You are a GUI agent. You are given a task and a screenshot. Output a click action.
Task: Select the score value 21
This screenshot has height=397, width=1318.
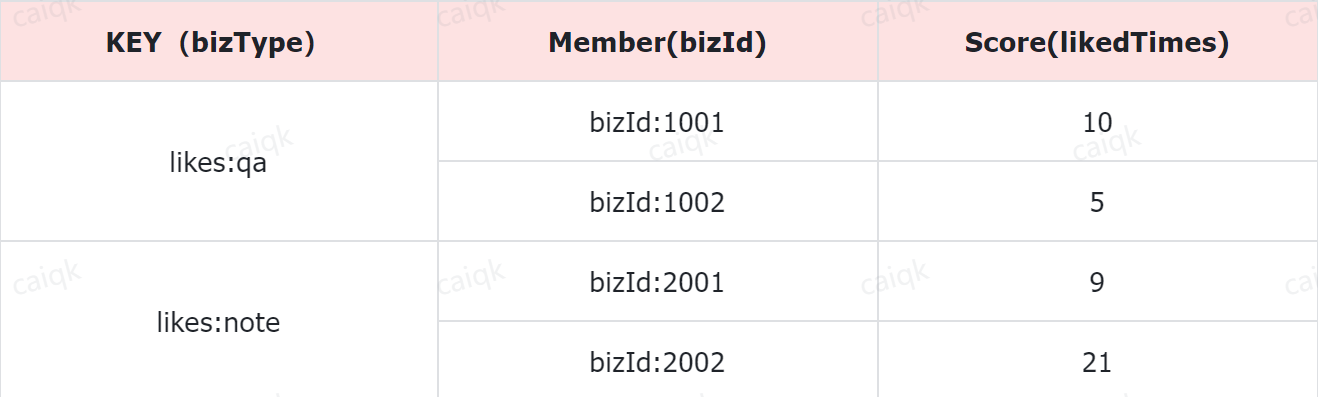[x=1097, y=362]
